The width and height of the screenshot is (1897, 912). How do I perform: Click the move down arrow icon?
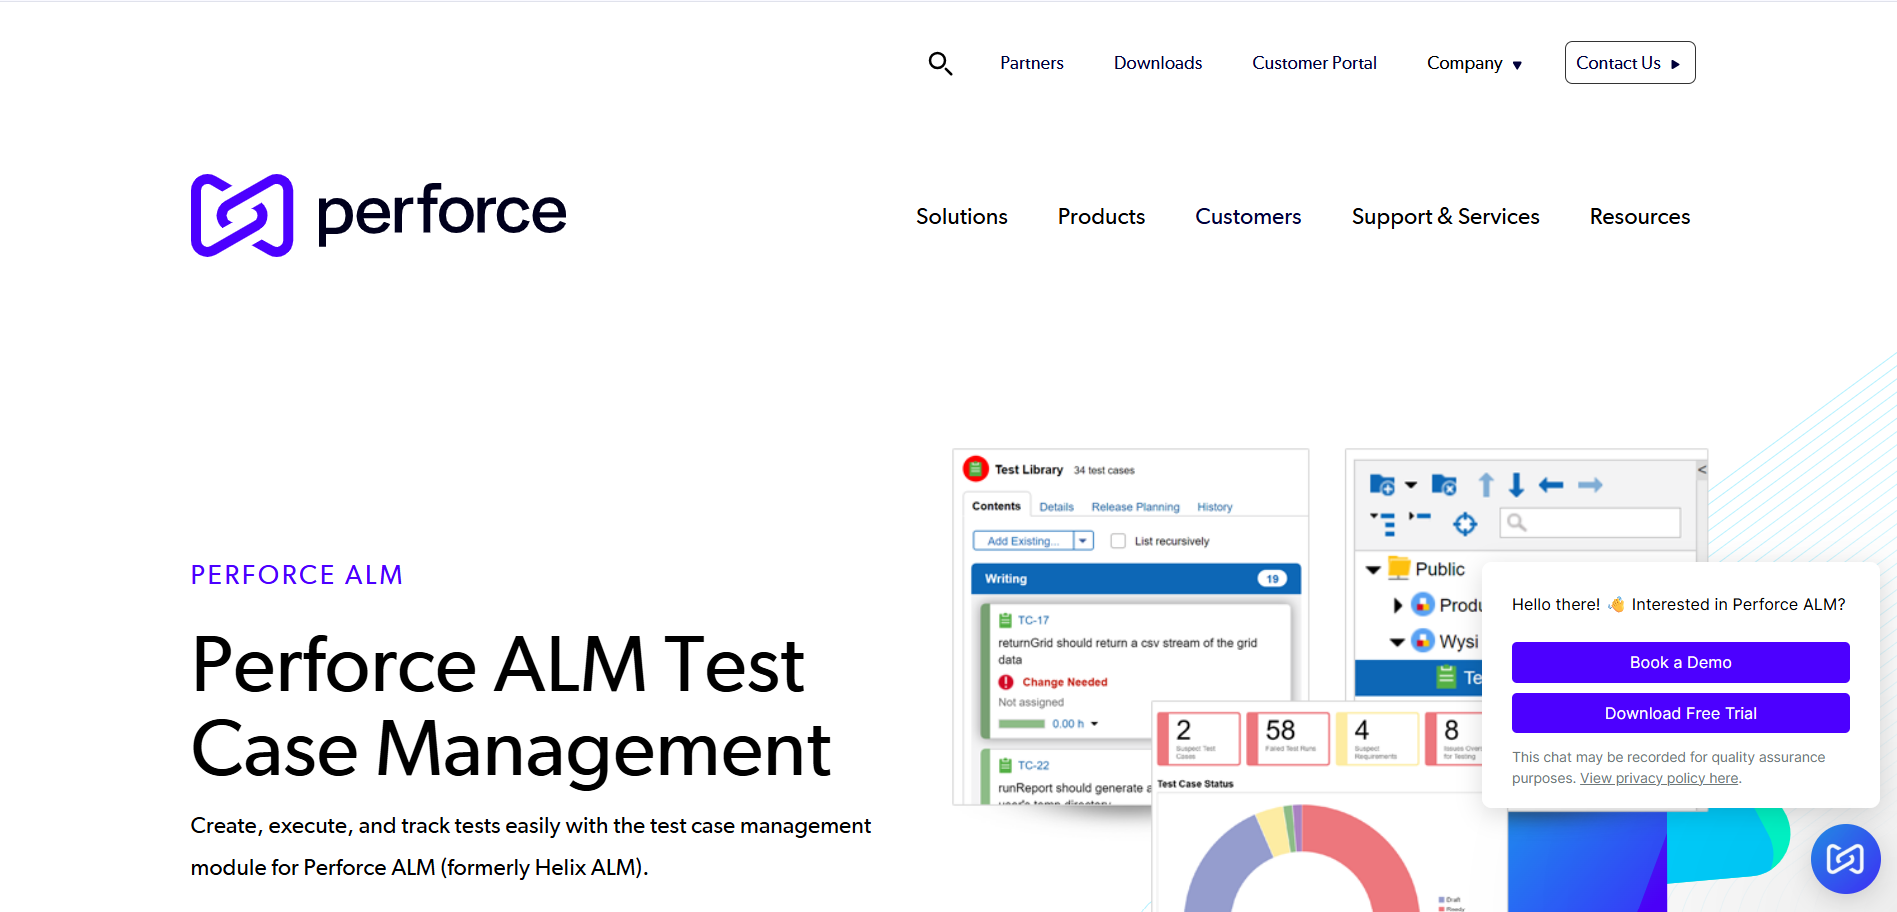1516,485
